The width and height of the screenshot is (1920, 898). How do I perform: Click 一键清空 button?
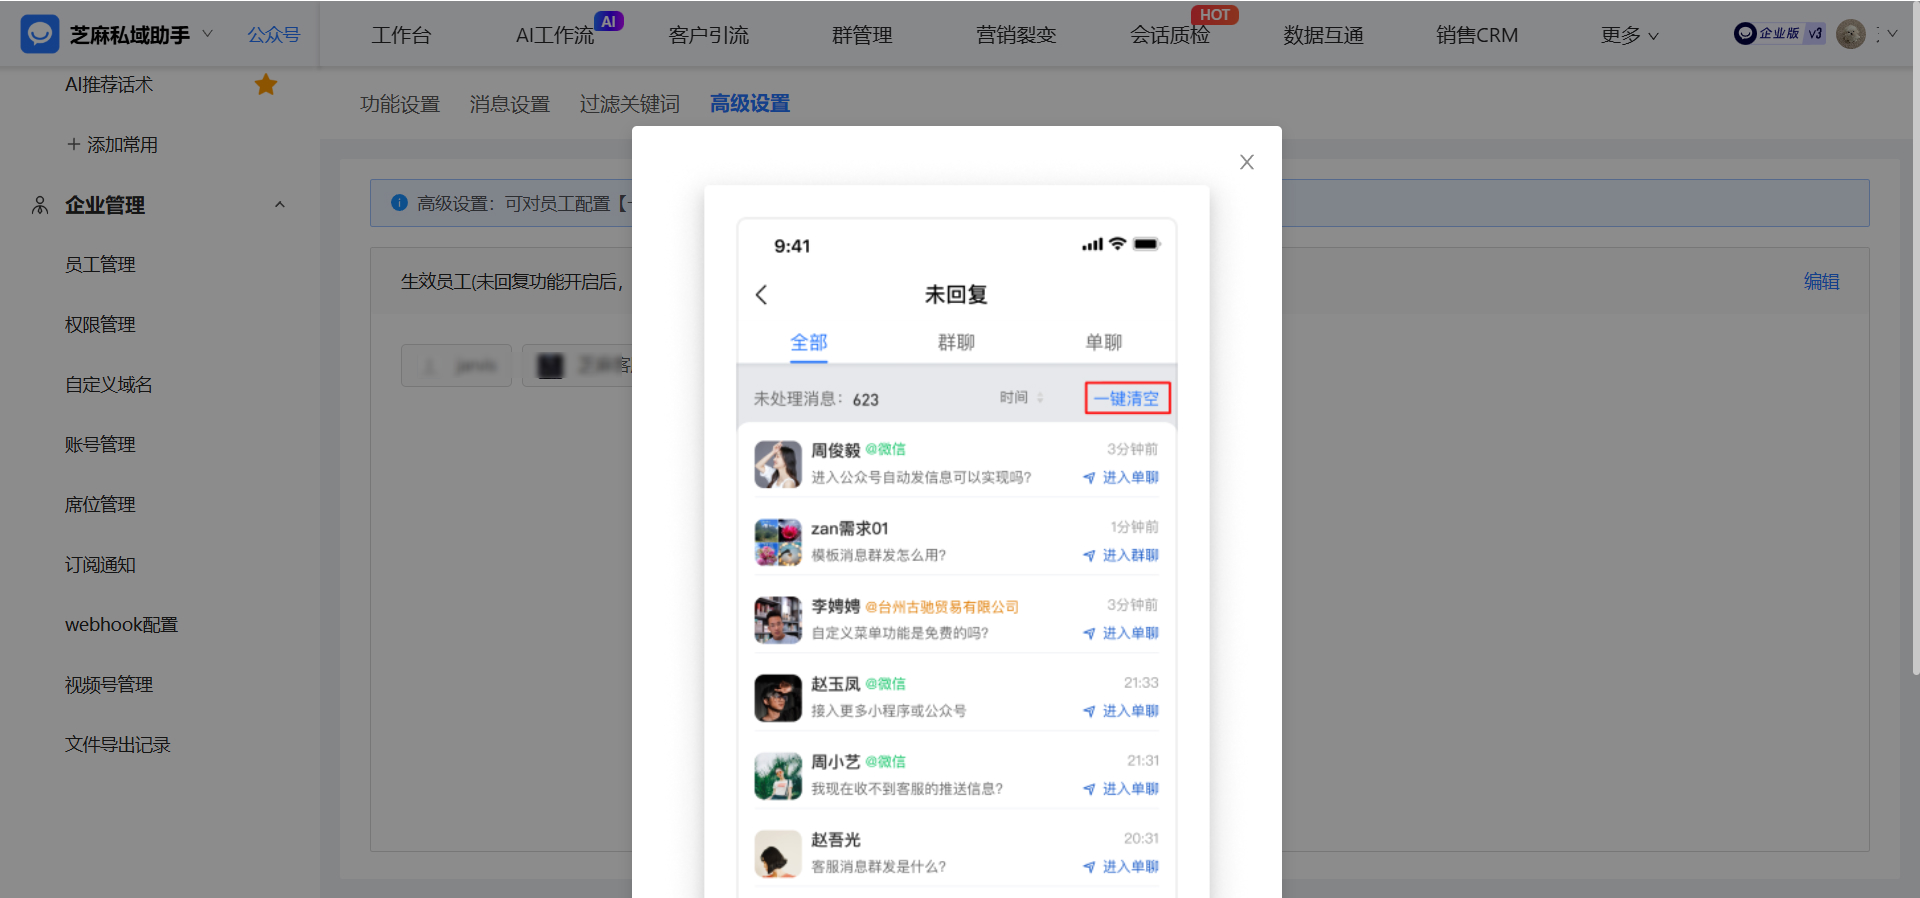[1127, 398]
